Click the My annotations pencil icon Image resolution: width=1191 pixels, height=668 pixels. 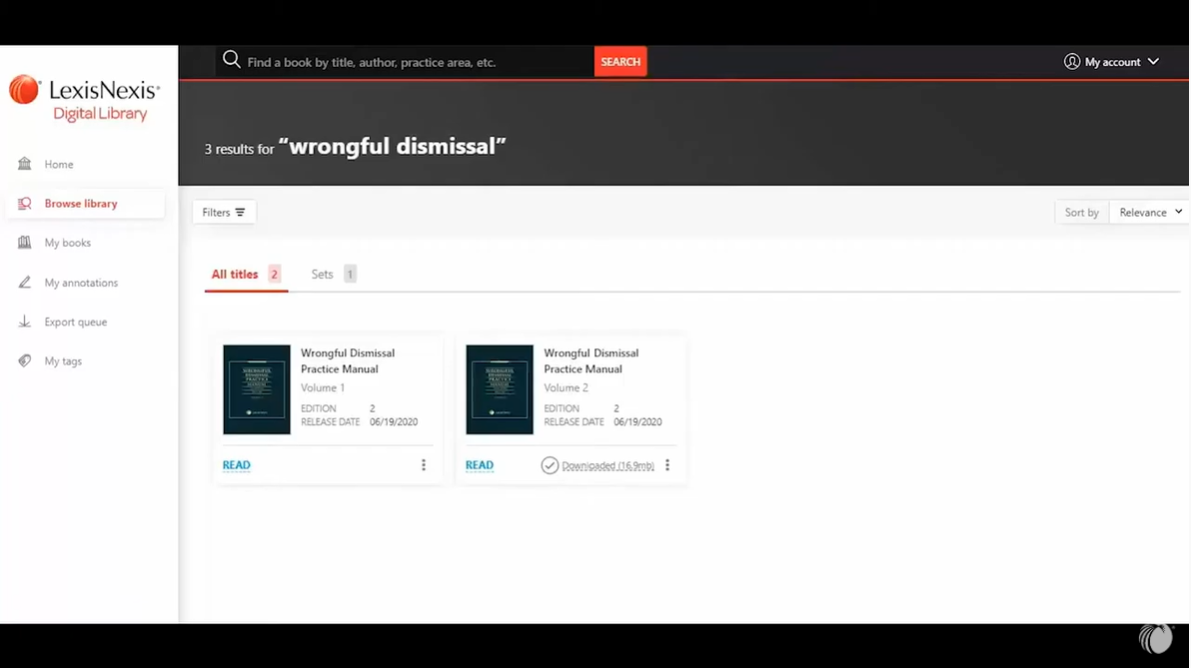point(25,282)
